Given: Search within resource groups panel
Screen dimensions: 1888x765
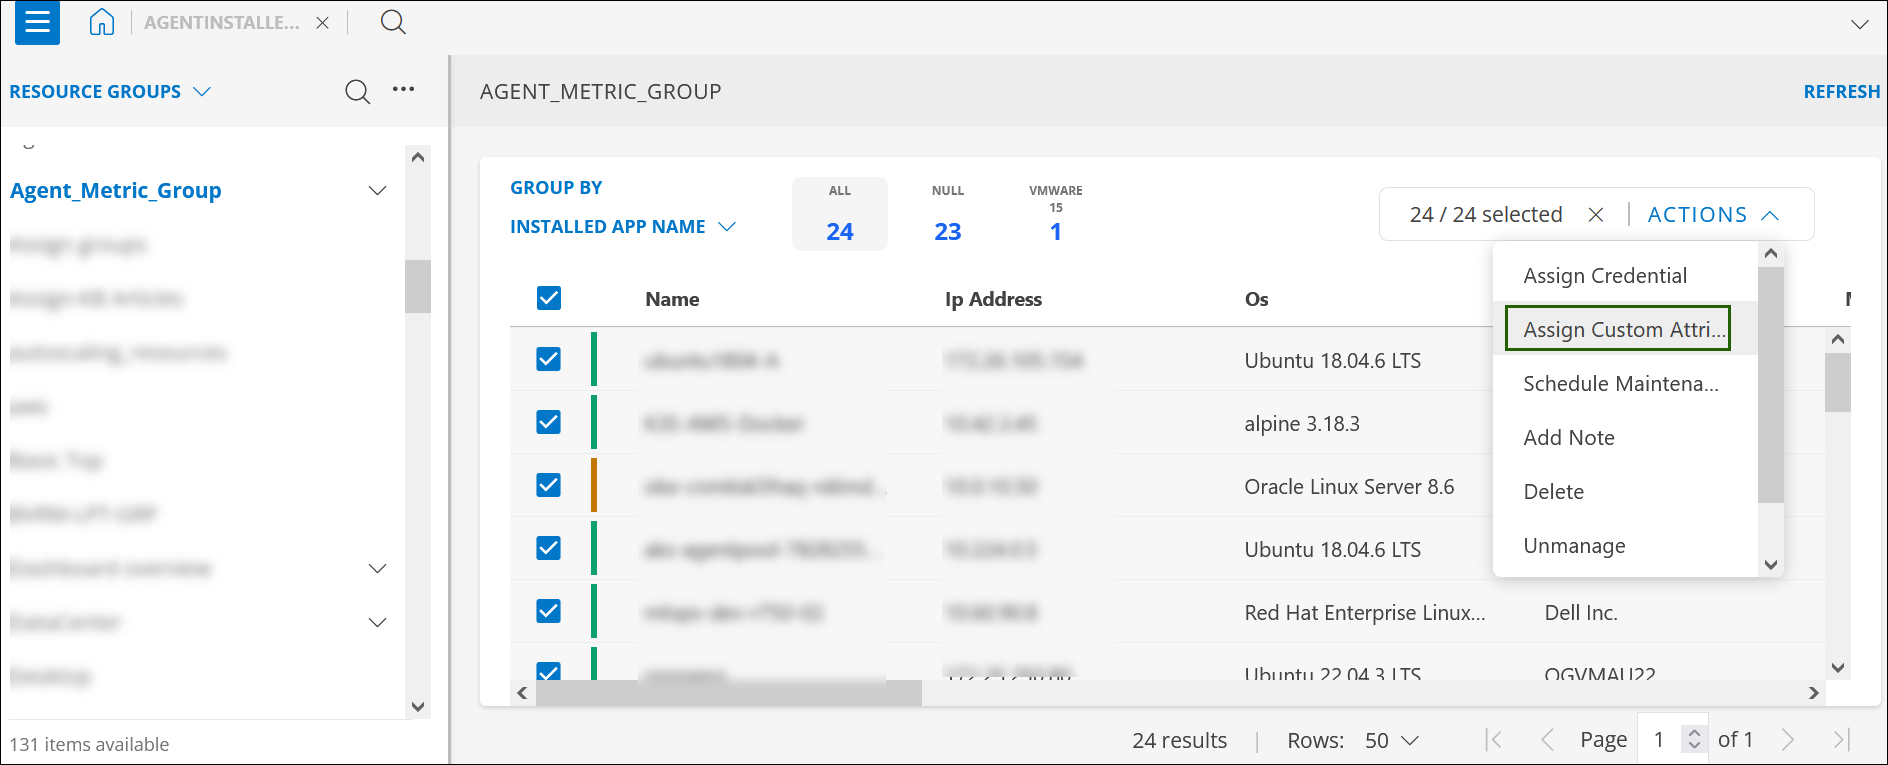Looking at the screenshot, I should tap(357, 92).
